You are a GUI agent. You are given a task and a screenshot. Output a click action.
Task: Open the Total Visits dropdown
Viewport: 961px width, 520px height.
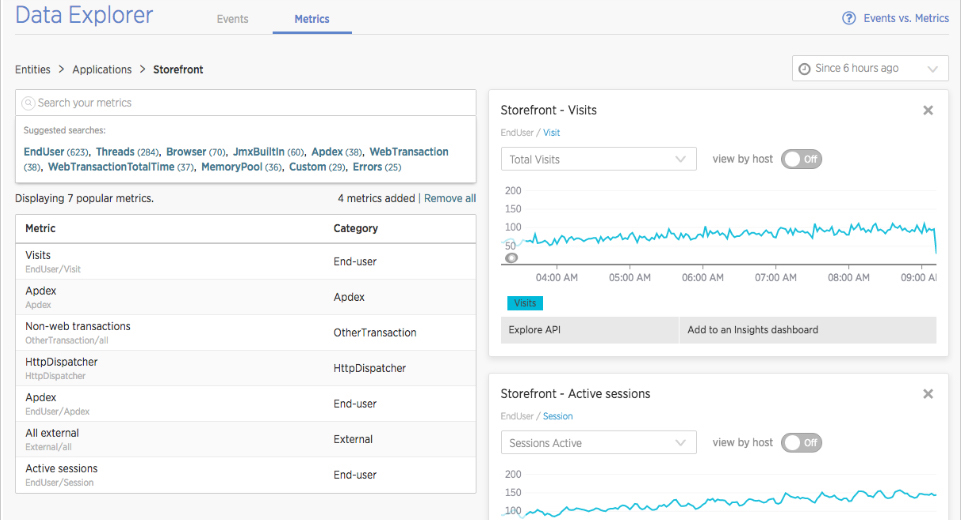pyautogui.click(x=598, y=159)
